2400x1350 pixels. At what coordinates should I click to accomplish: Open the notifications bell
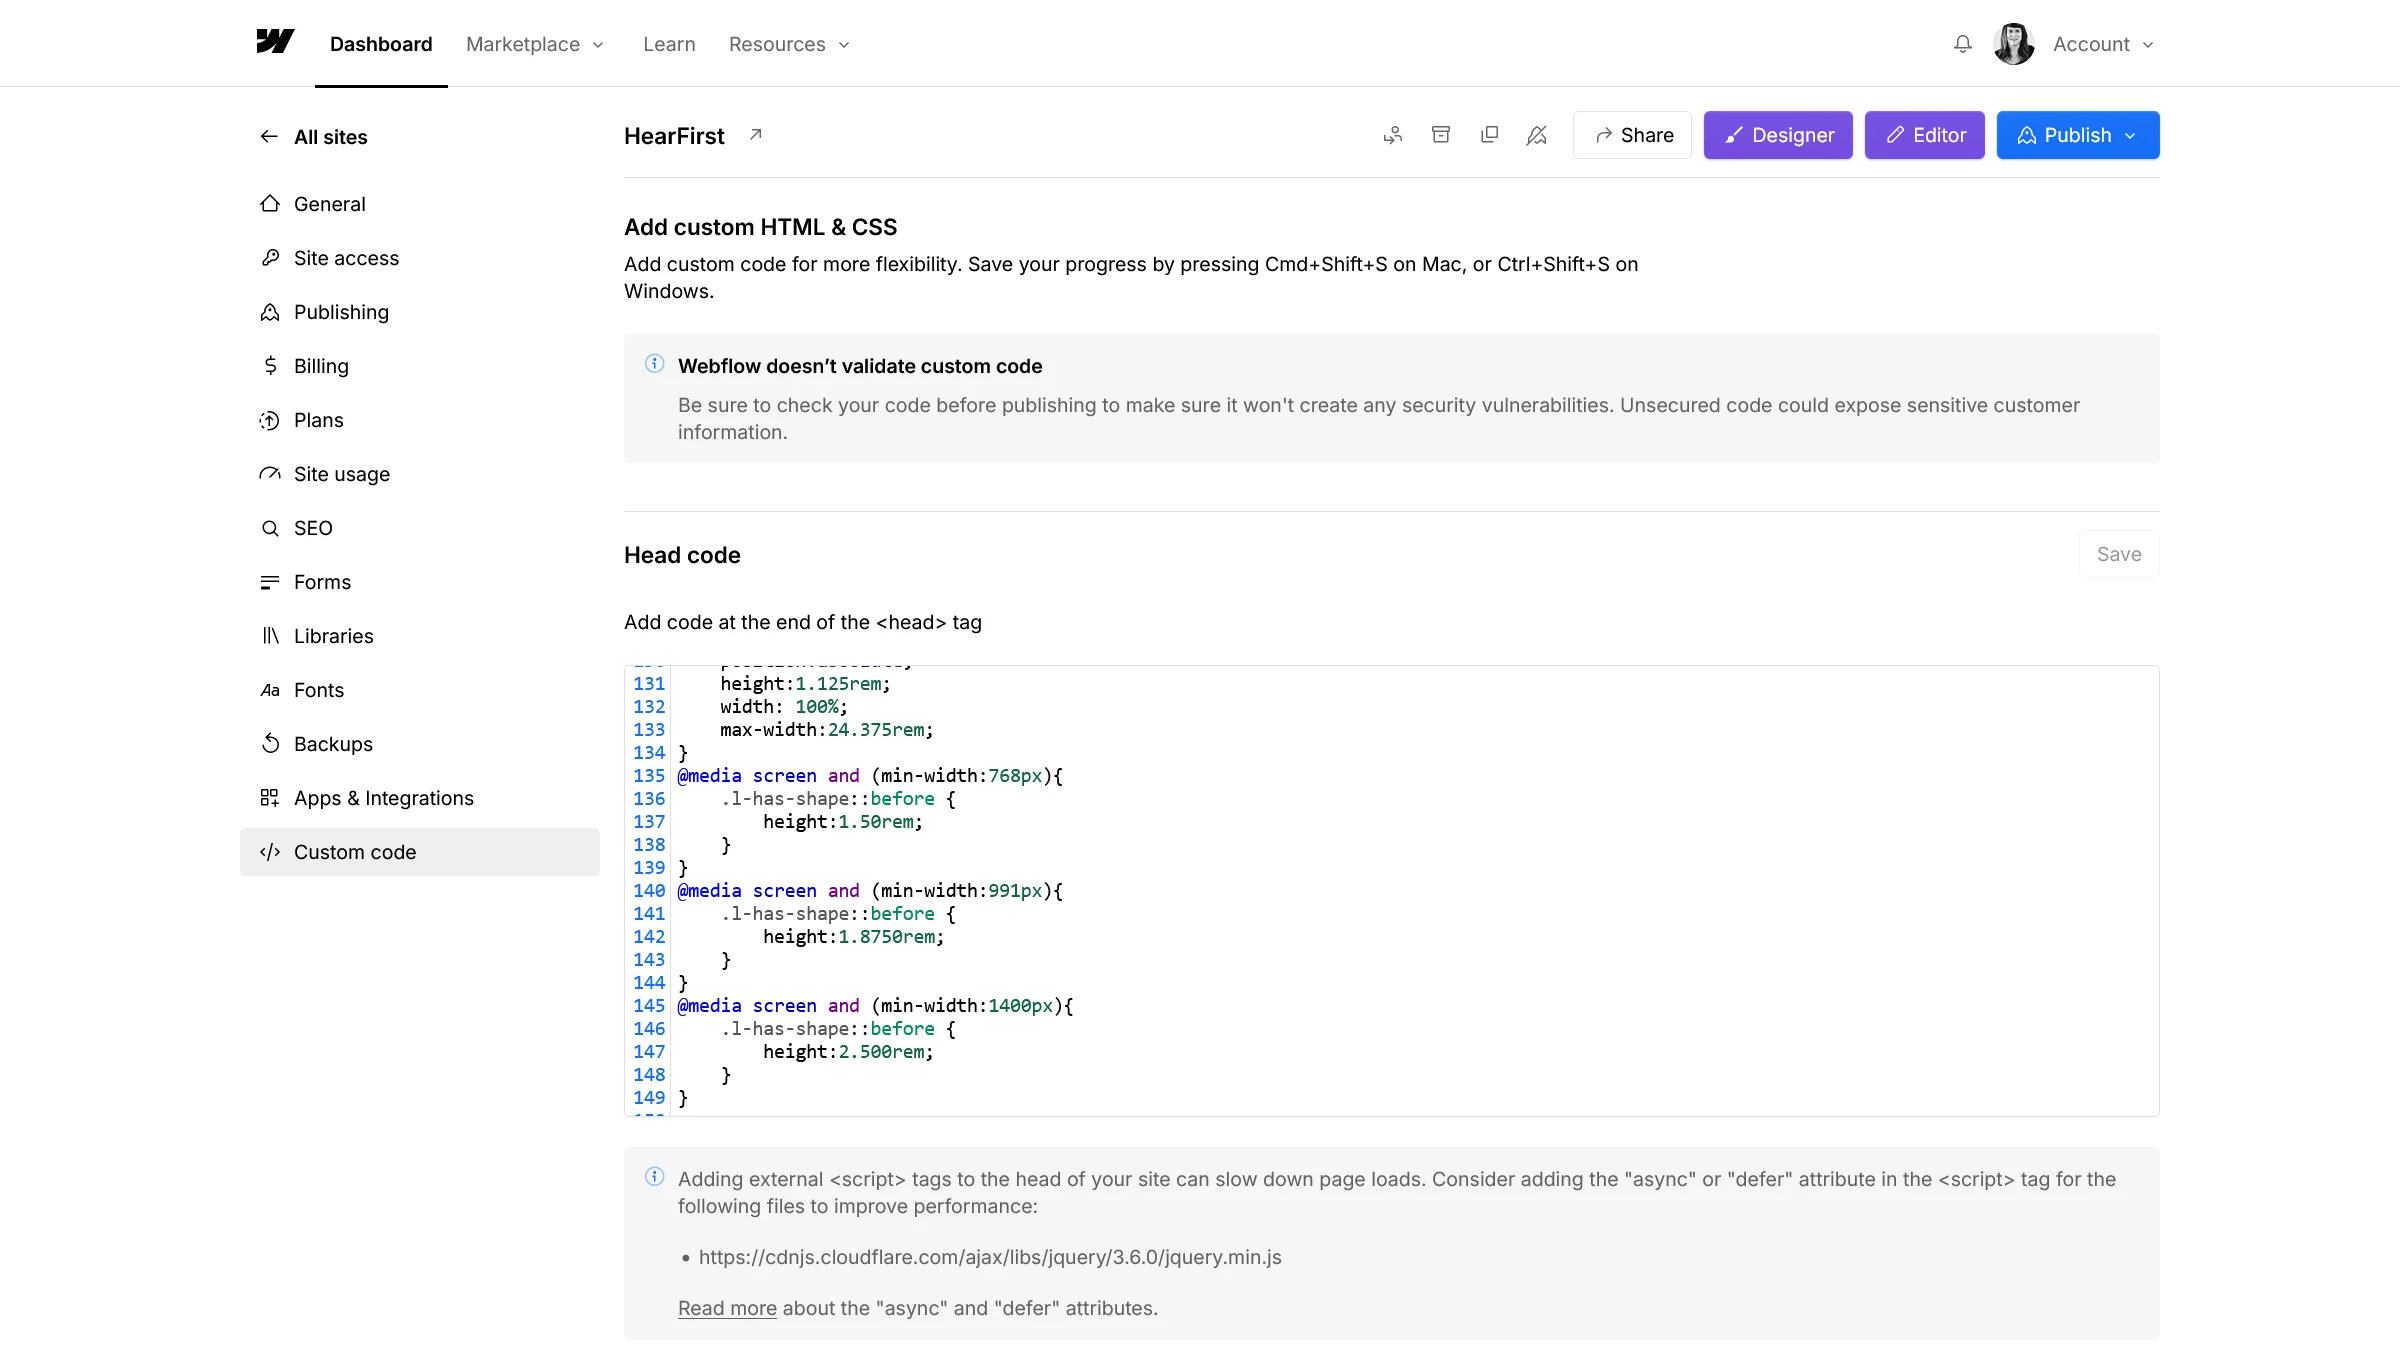point(1961,44)
